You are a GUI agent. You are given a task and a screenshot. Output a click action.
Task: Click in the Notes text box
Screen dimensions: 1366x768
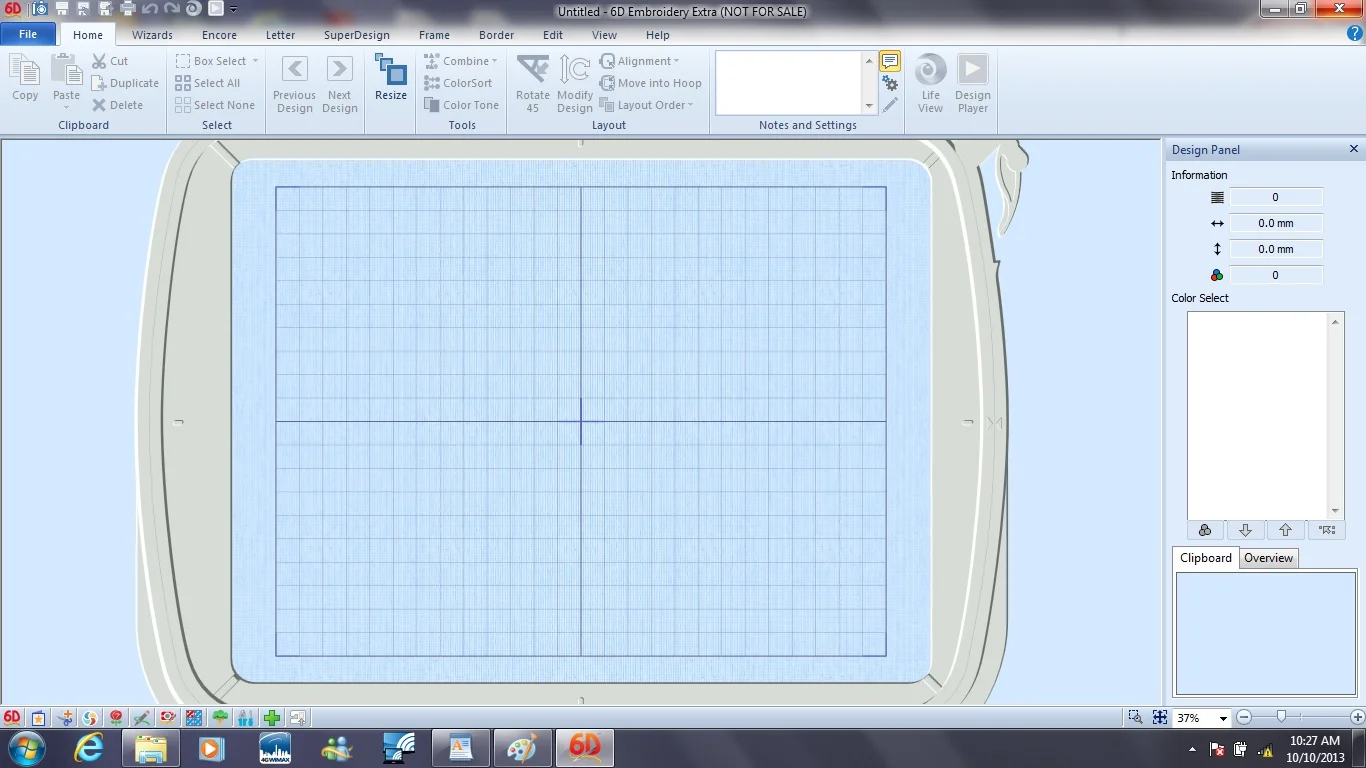click(x=789, y=83)
